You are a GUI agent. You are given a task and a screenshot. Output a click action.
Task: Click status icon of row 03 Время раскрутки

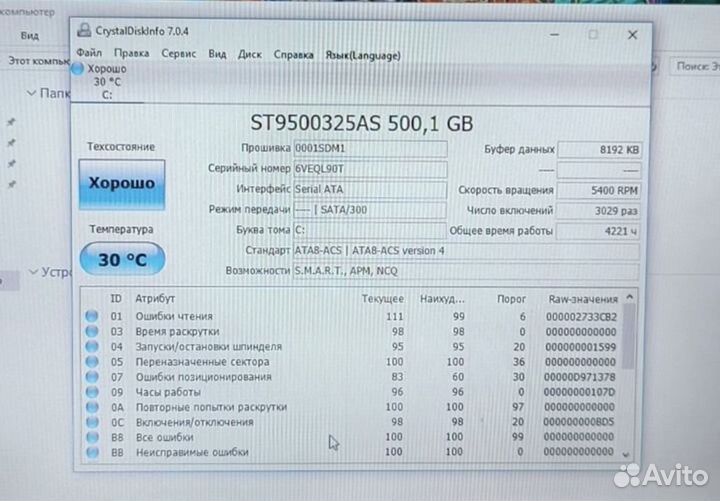pos(92,331)
